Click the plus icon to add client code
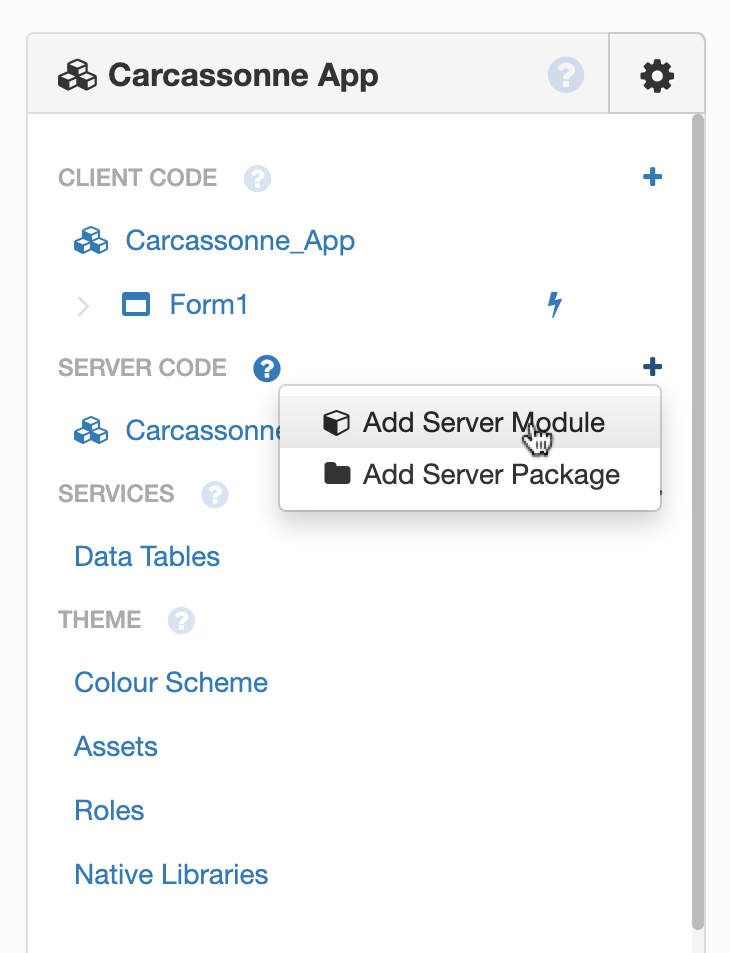Viewport: 730px width, 953px height. pyautogui.click(x=652, y=178)
